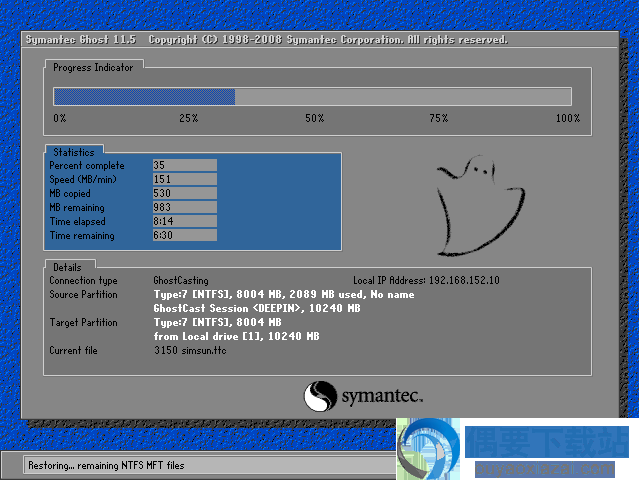
Task: Click the restore progress bar
Action: click(312, 97)
